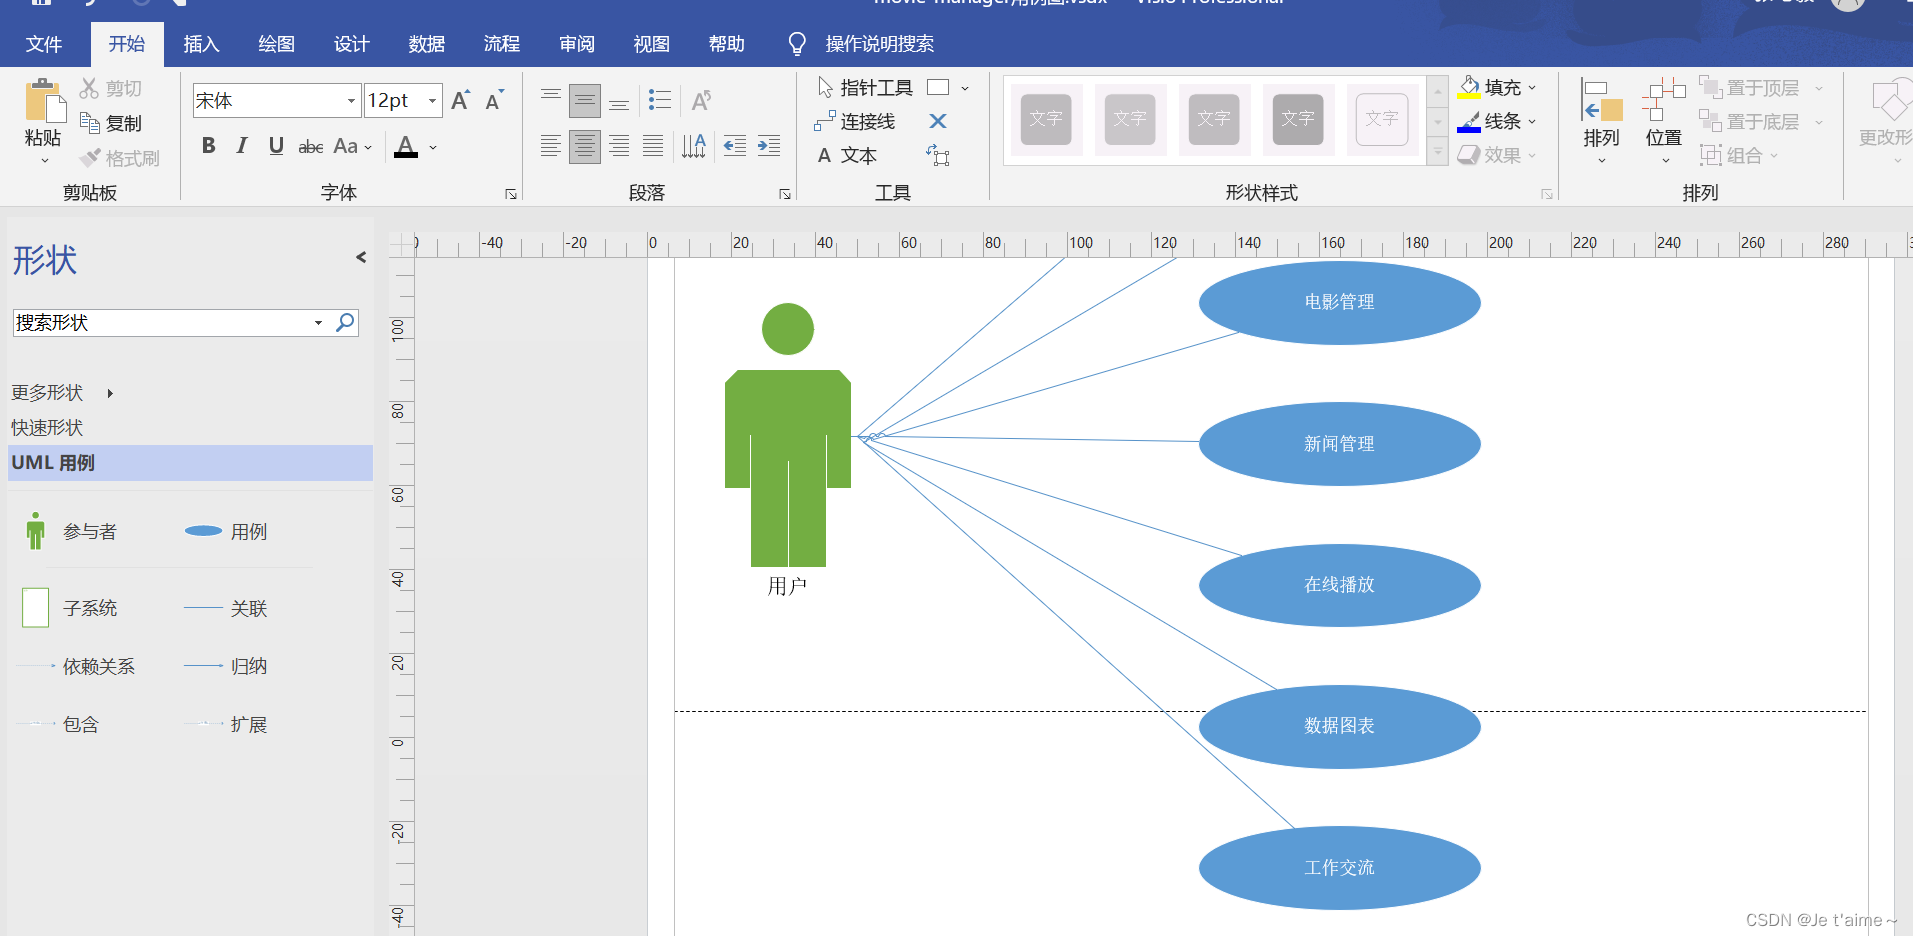Select the Use Case ellipse stencil shape
The image size is (1913, 936).
tap(226, 531)
